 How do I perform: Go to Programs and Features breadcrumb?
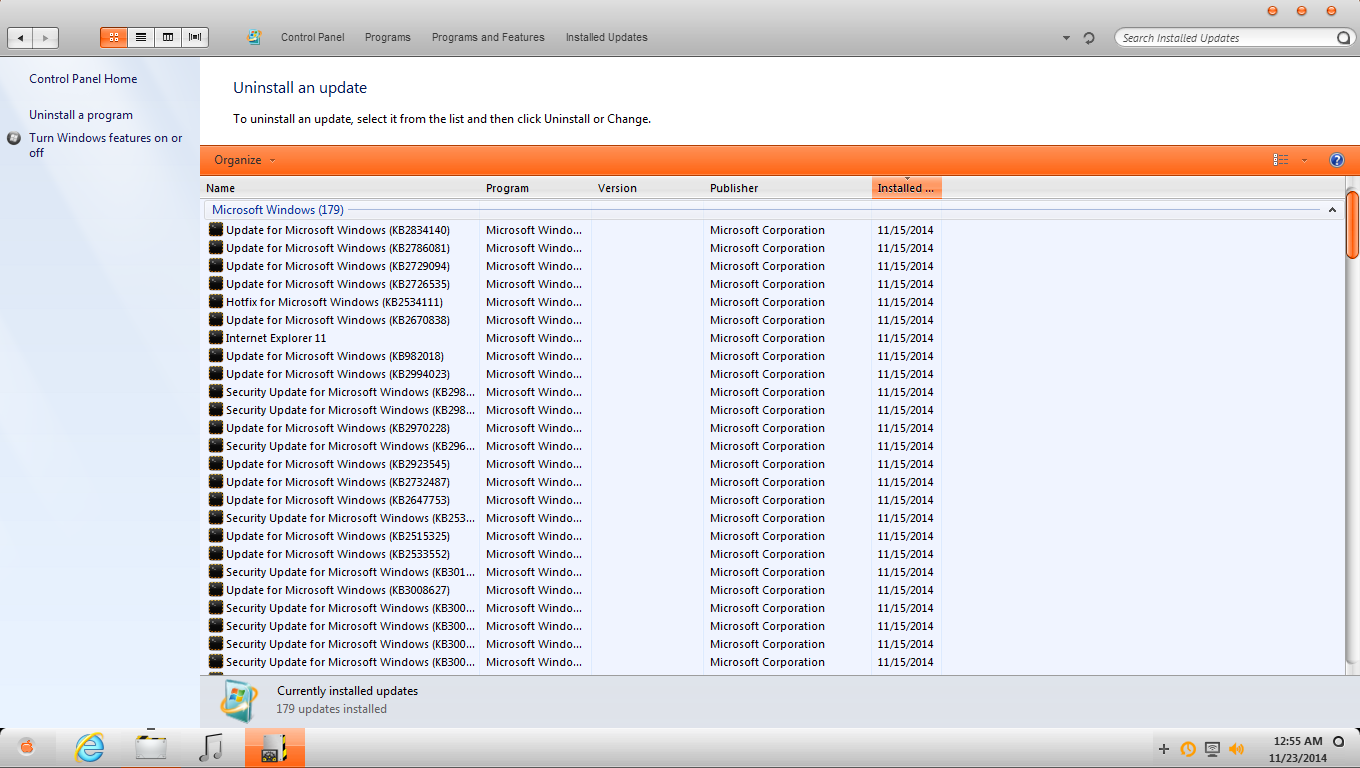[488, 37]
